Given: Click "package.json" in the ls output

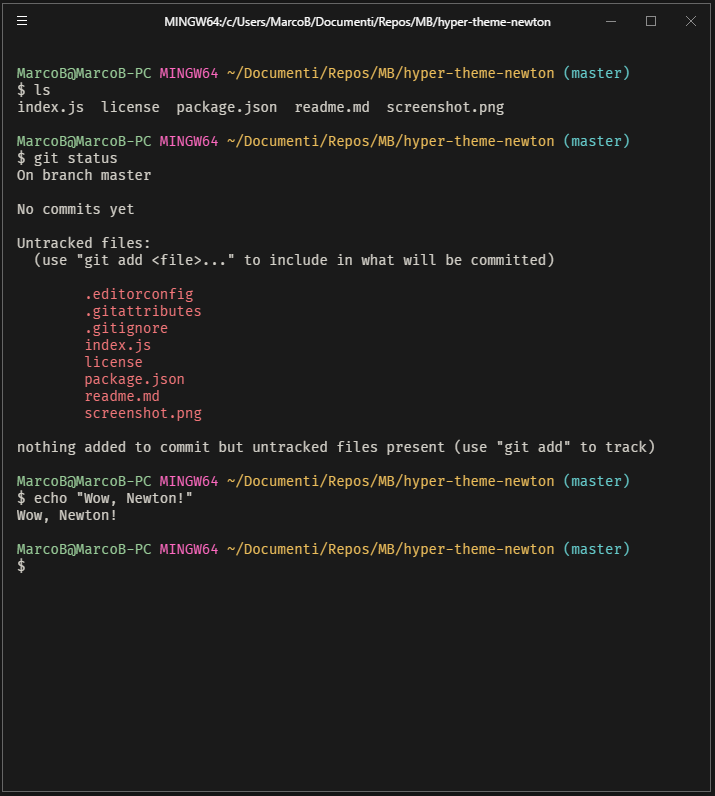Looking at the screenshot, I should tap(226, 107).
